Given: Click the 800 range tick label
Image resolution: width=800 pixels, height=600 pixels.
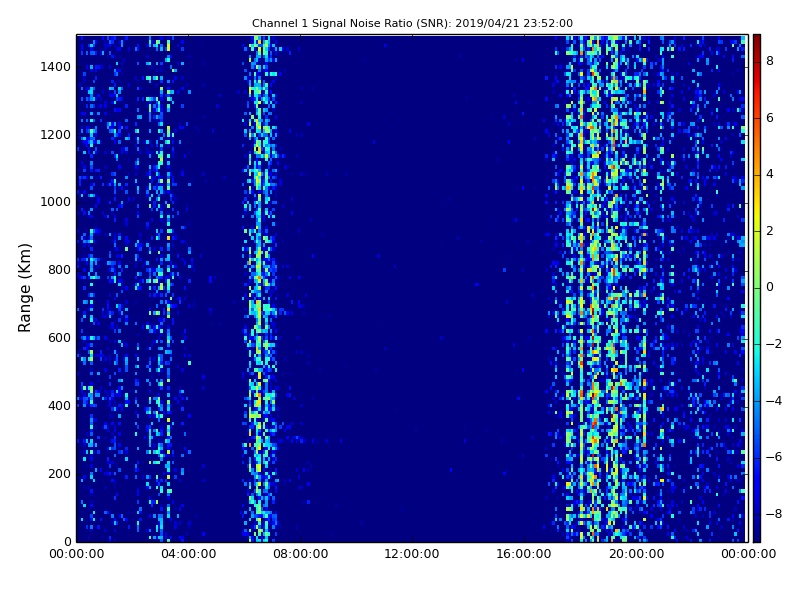Looking at the screenshot, I should (59, 270).
